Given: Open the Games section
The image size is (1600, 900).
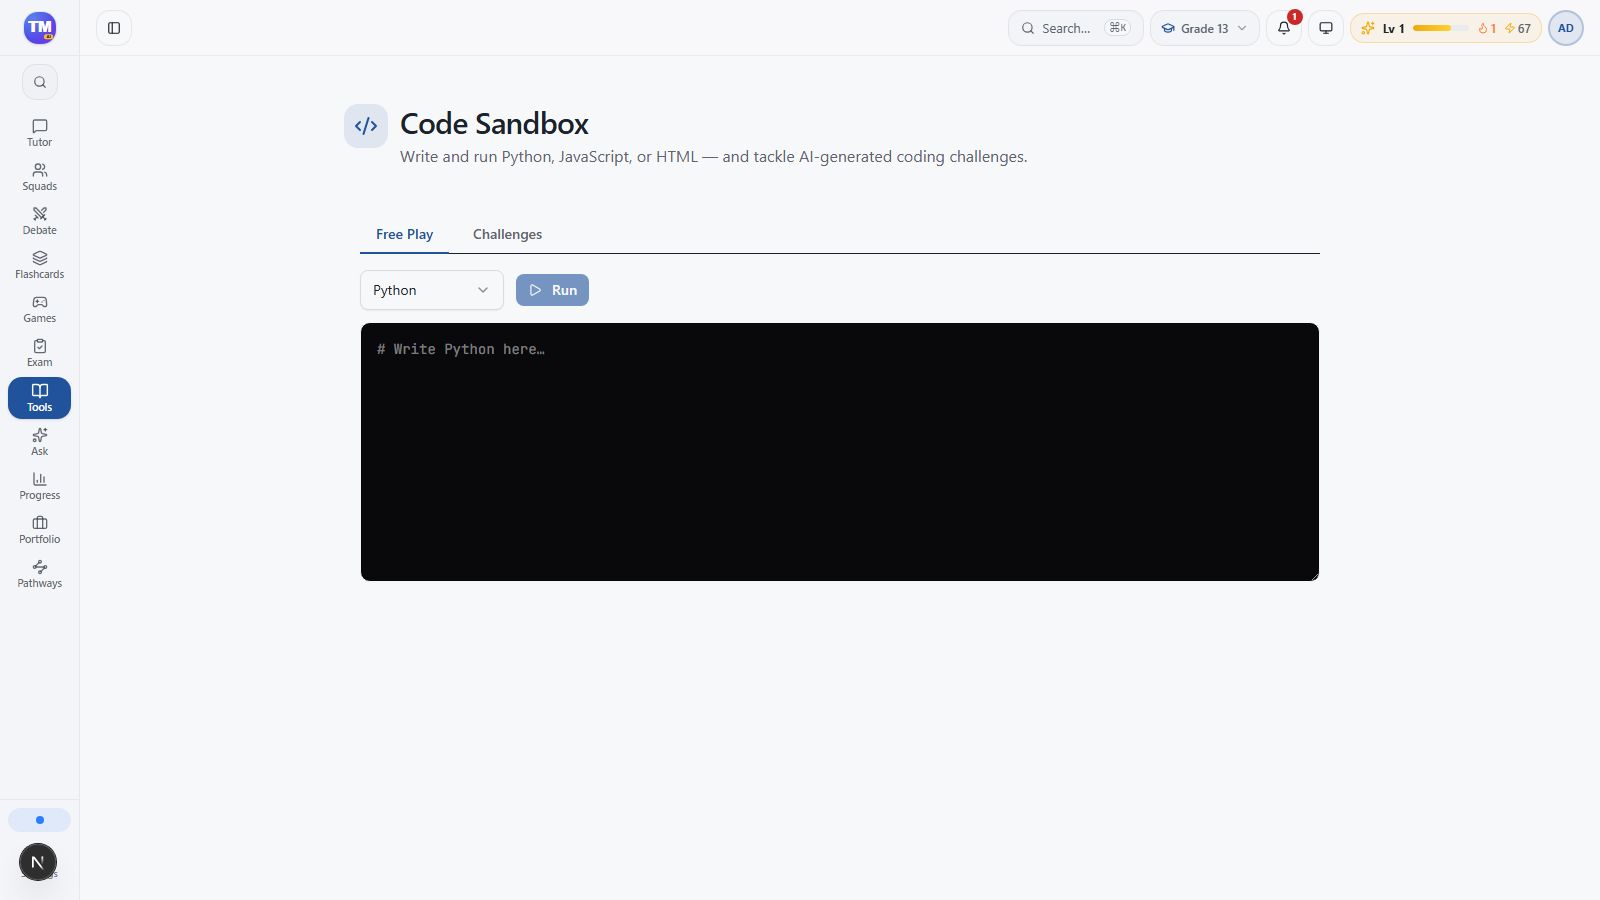Looking at the screenshot, I should pos(40,309).
